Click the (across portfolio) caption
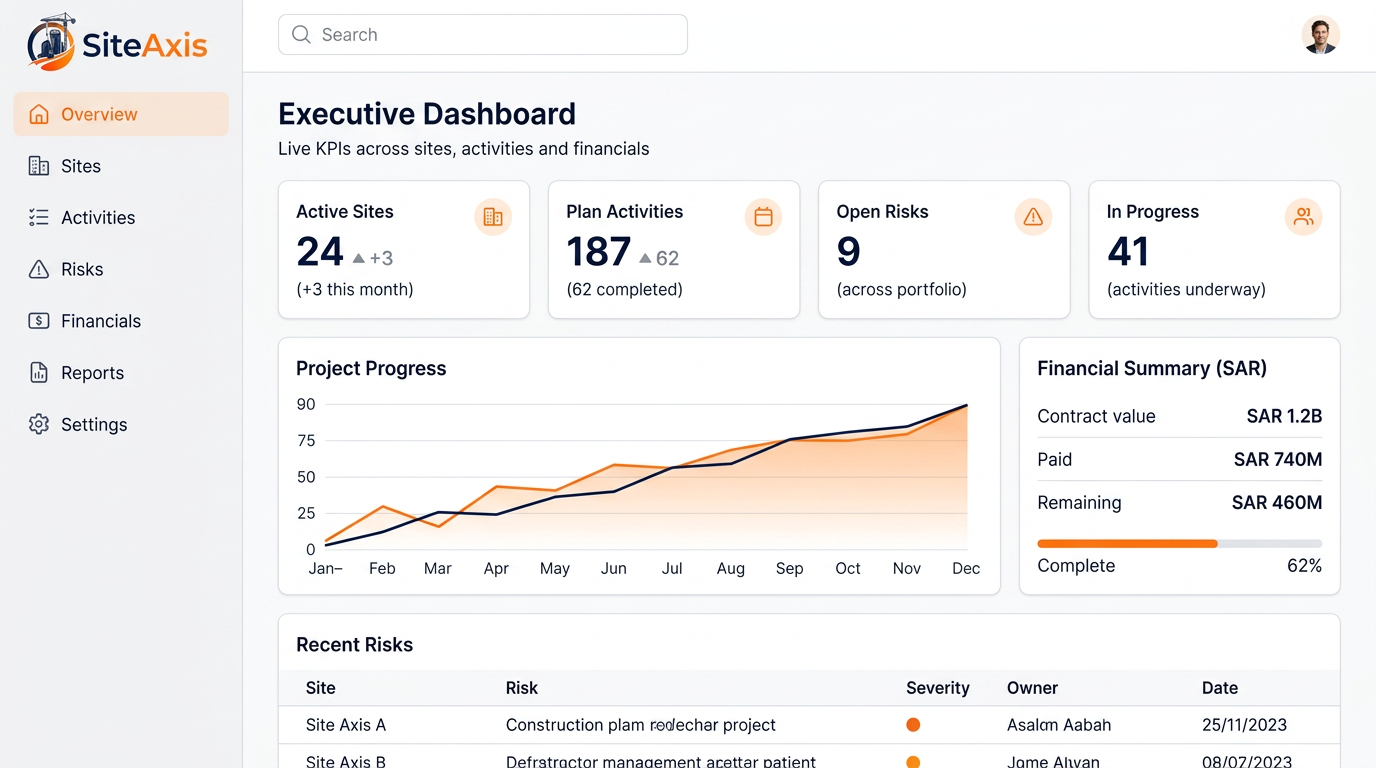 [x=902, y=290]
